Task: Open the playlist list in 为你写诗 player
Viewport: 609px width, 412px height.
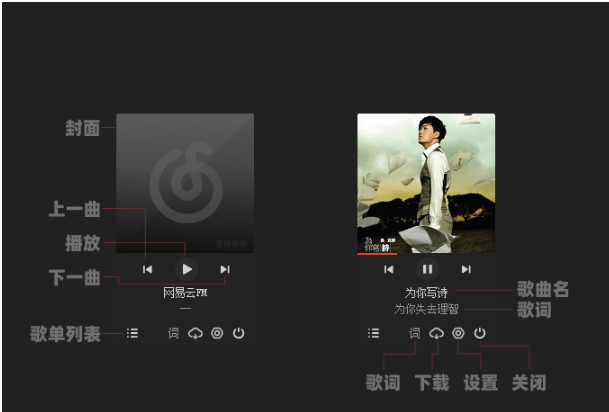Action: click(373, 333)
